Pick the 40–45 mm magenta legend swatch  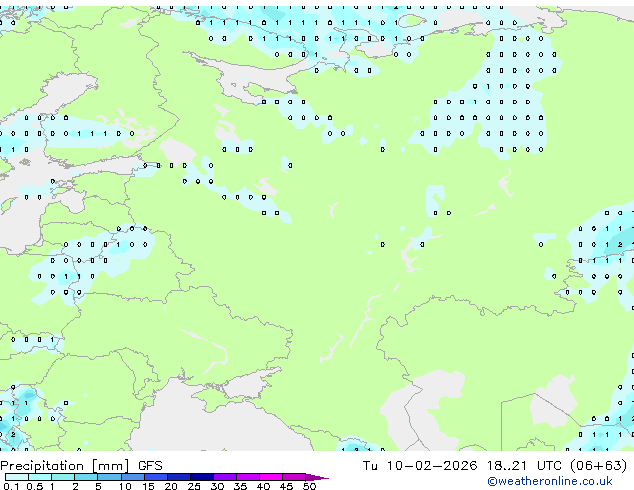click(271, 477)
